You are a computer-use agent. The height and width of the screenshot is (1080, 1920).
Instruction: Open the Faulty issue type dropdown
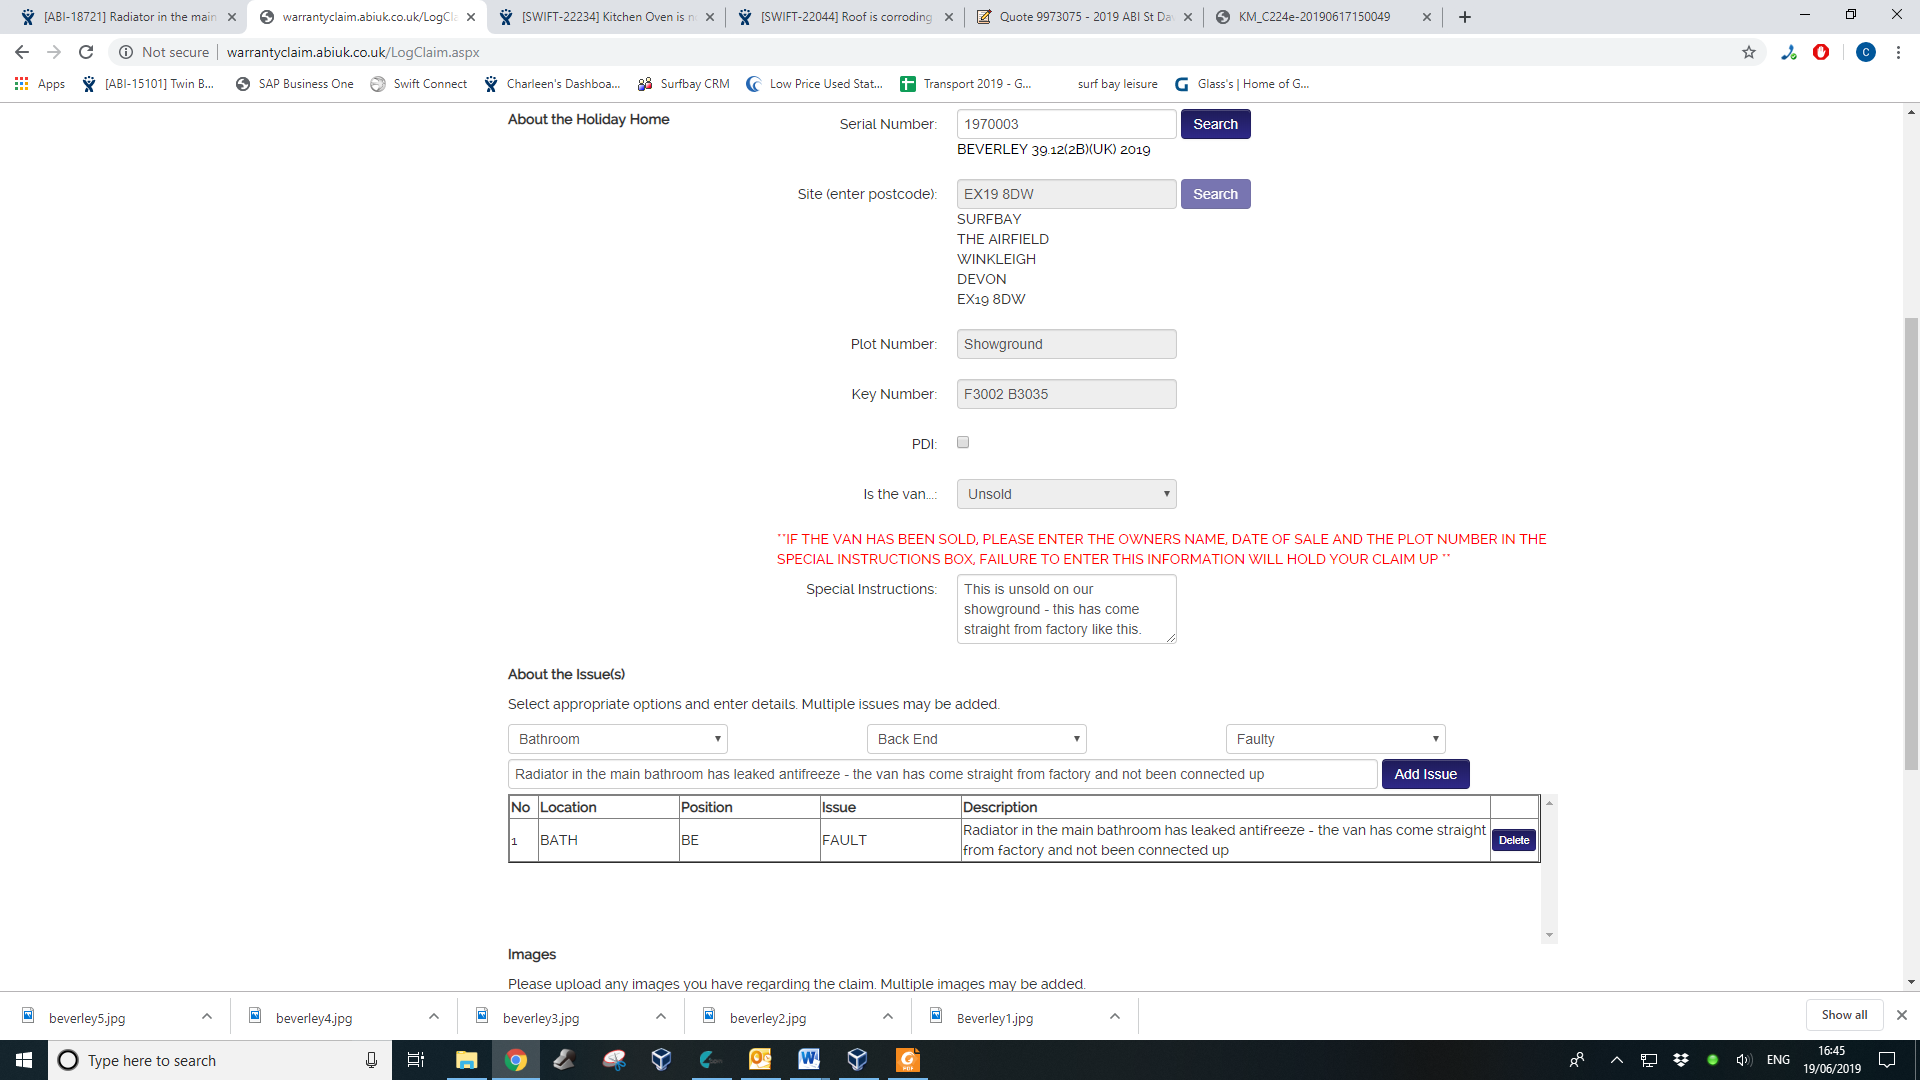(1335, 739)
